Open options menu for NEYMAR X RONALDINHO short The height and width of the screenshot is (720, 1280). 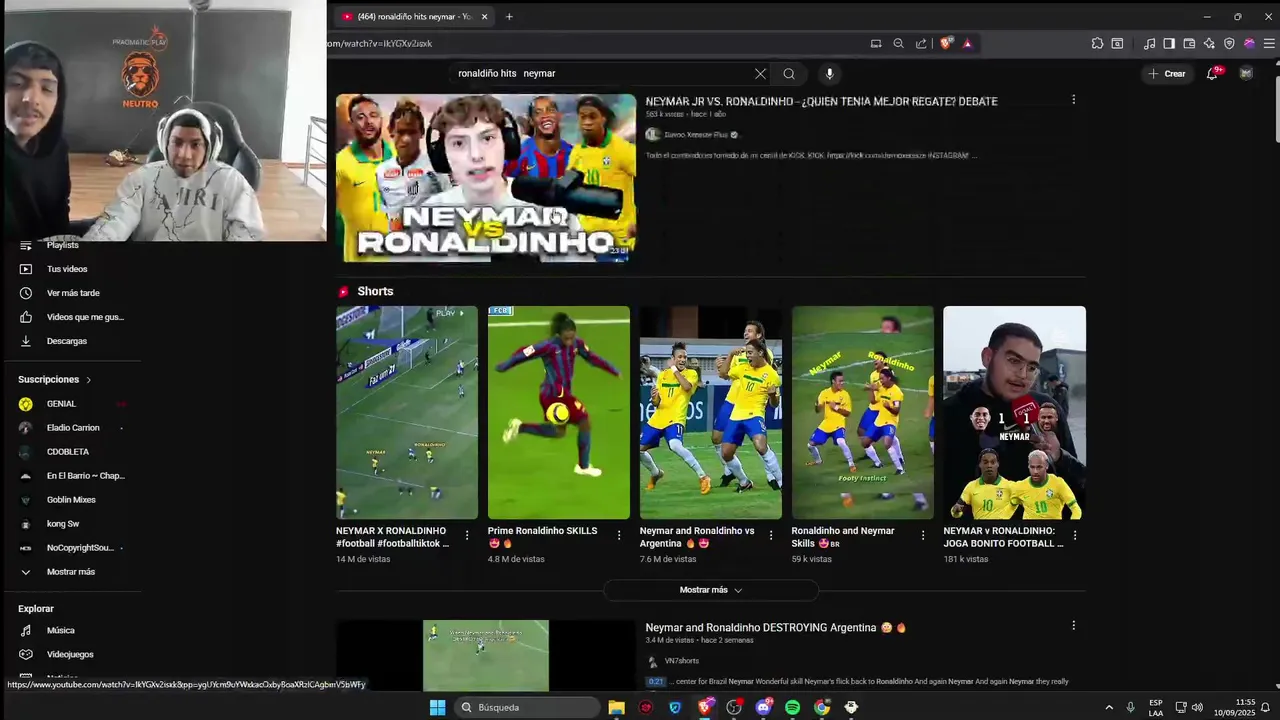click(x=467, y=536)
